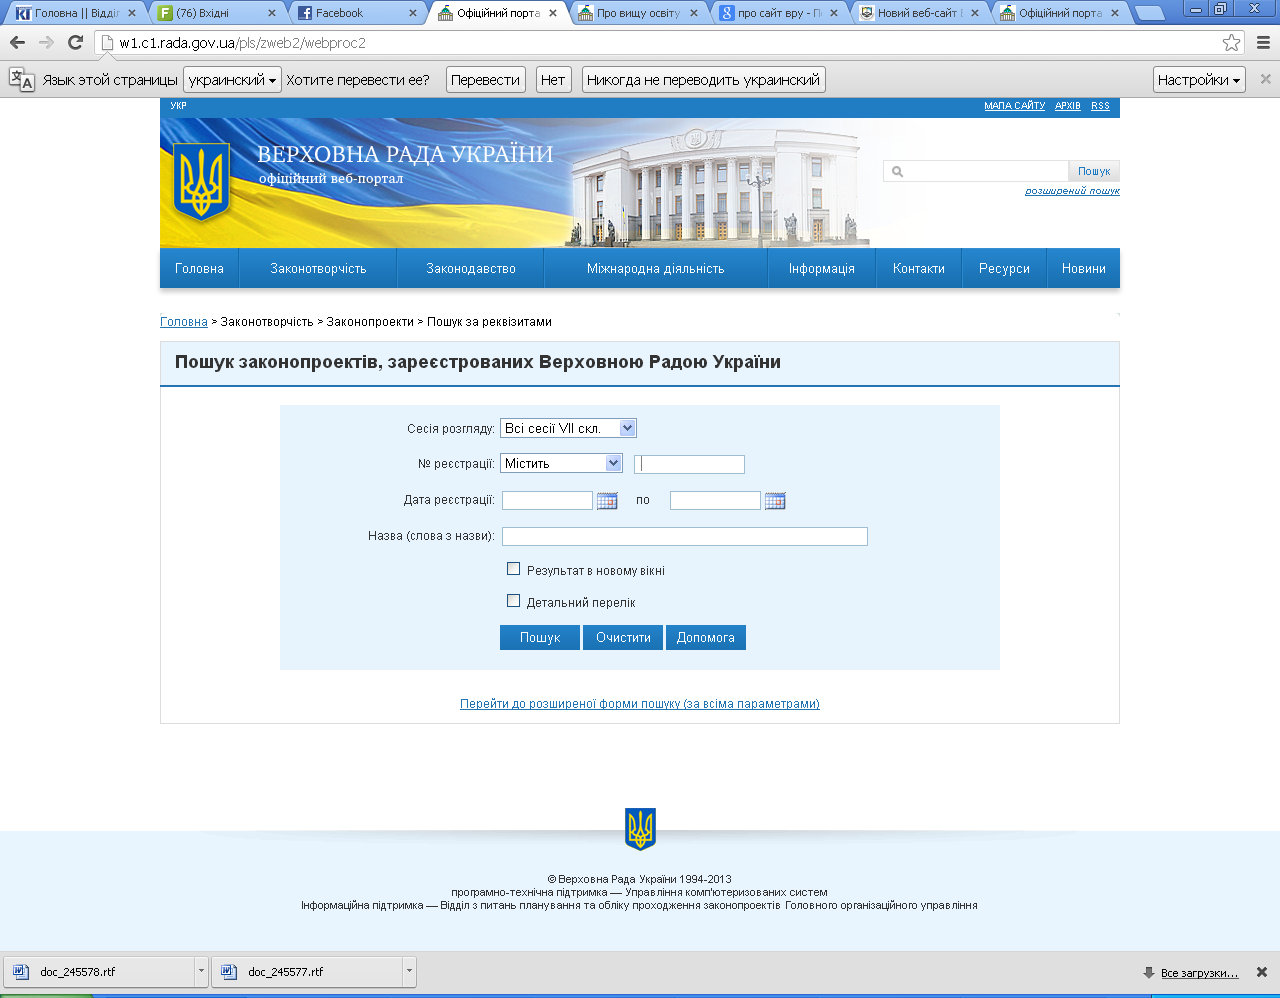Open the 'Ресурси' nav menu
Screen dimensions: 1280x998
[1004, 268]
